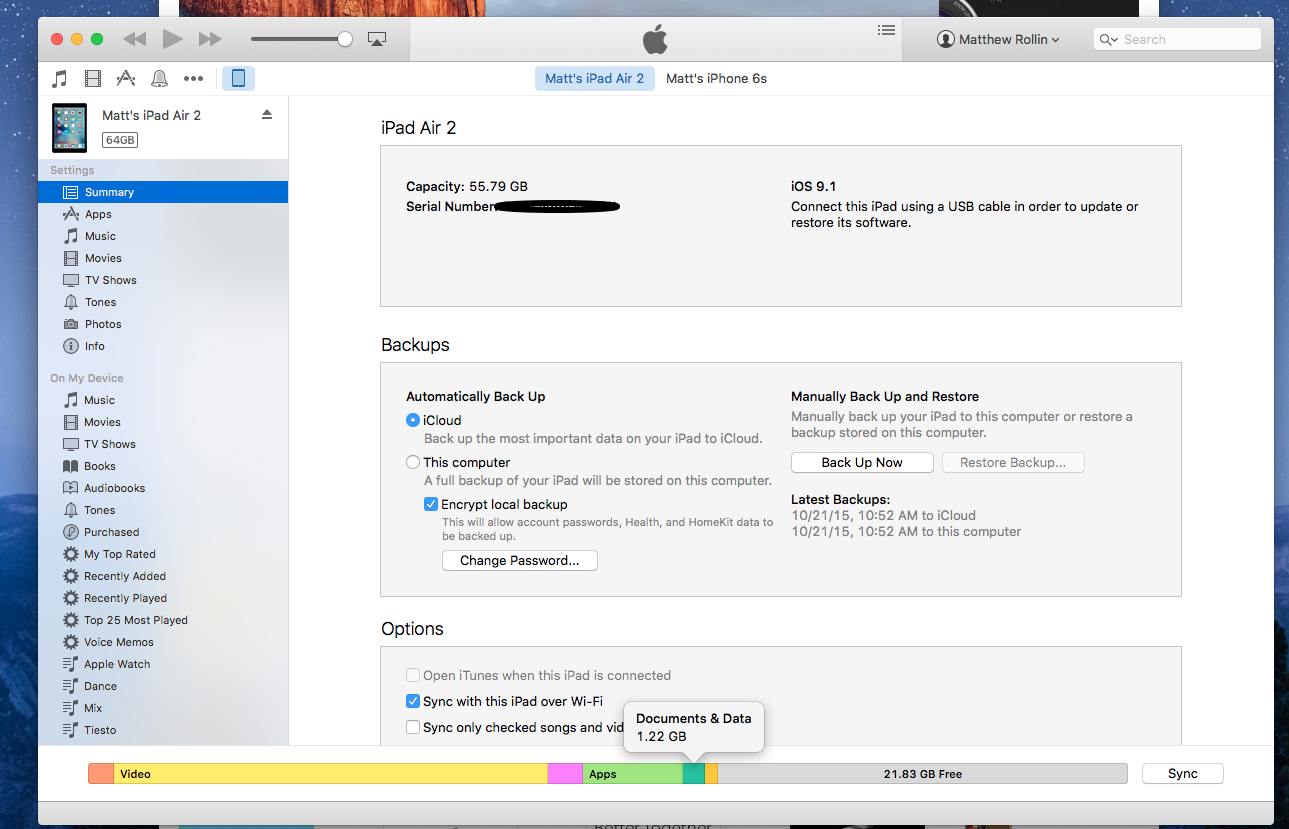The width and height of the screenshot is (1289, 829).
Task: Open the Tiesto playlist
Action: click(x=163, y=730)
